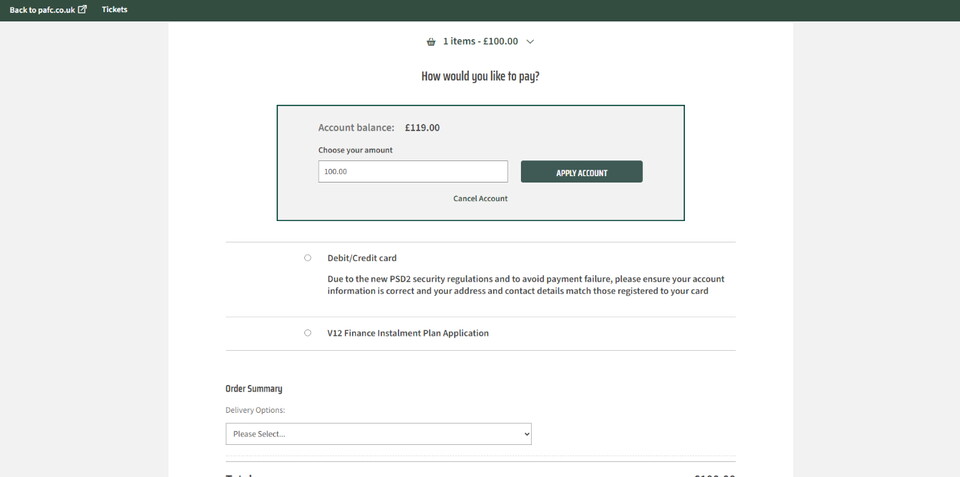Select the Debit/Credit card radio button
This screenshot has height=477, width=960.
coord(308,258)
